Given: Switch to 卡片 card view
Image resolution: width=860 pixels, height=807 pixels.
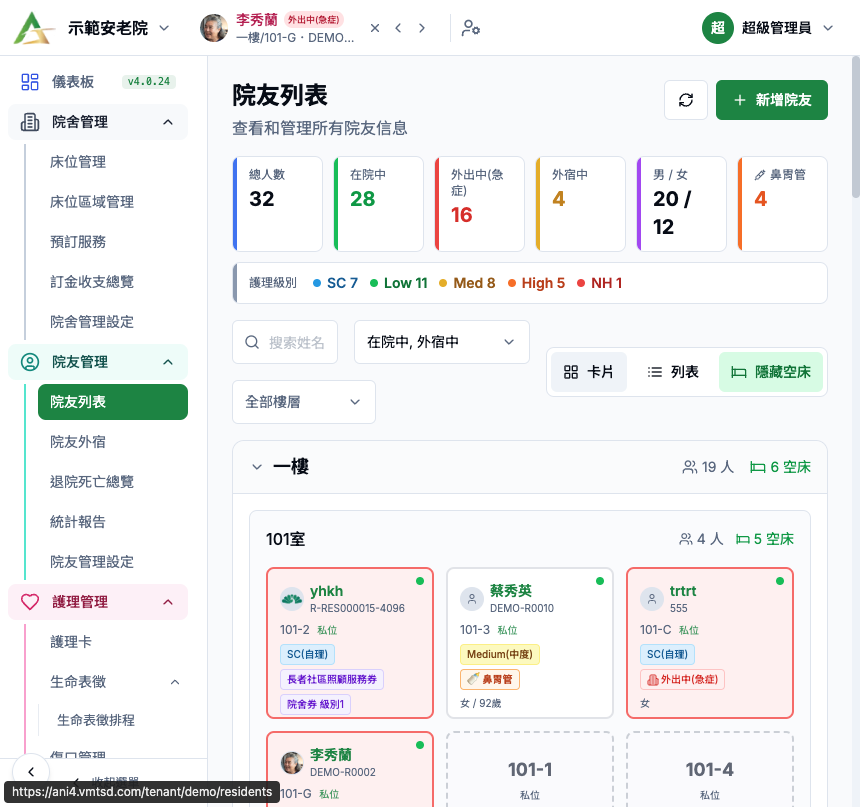Looking at the screenshot, I should tap(589, 372).
